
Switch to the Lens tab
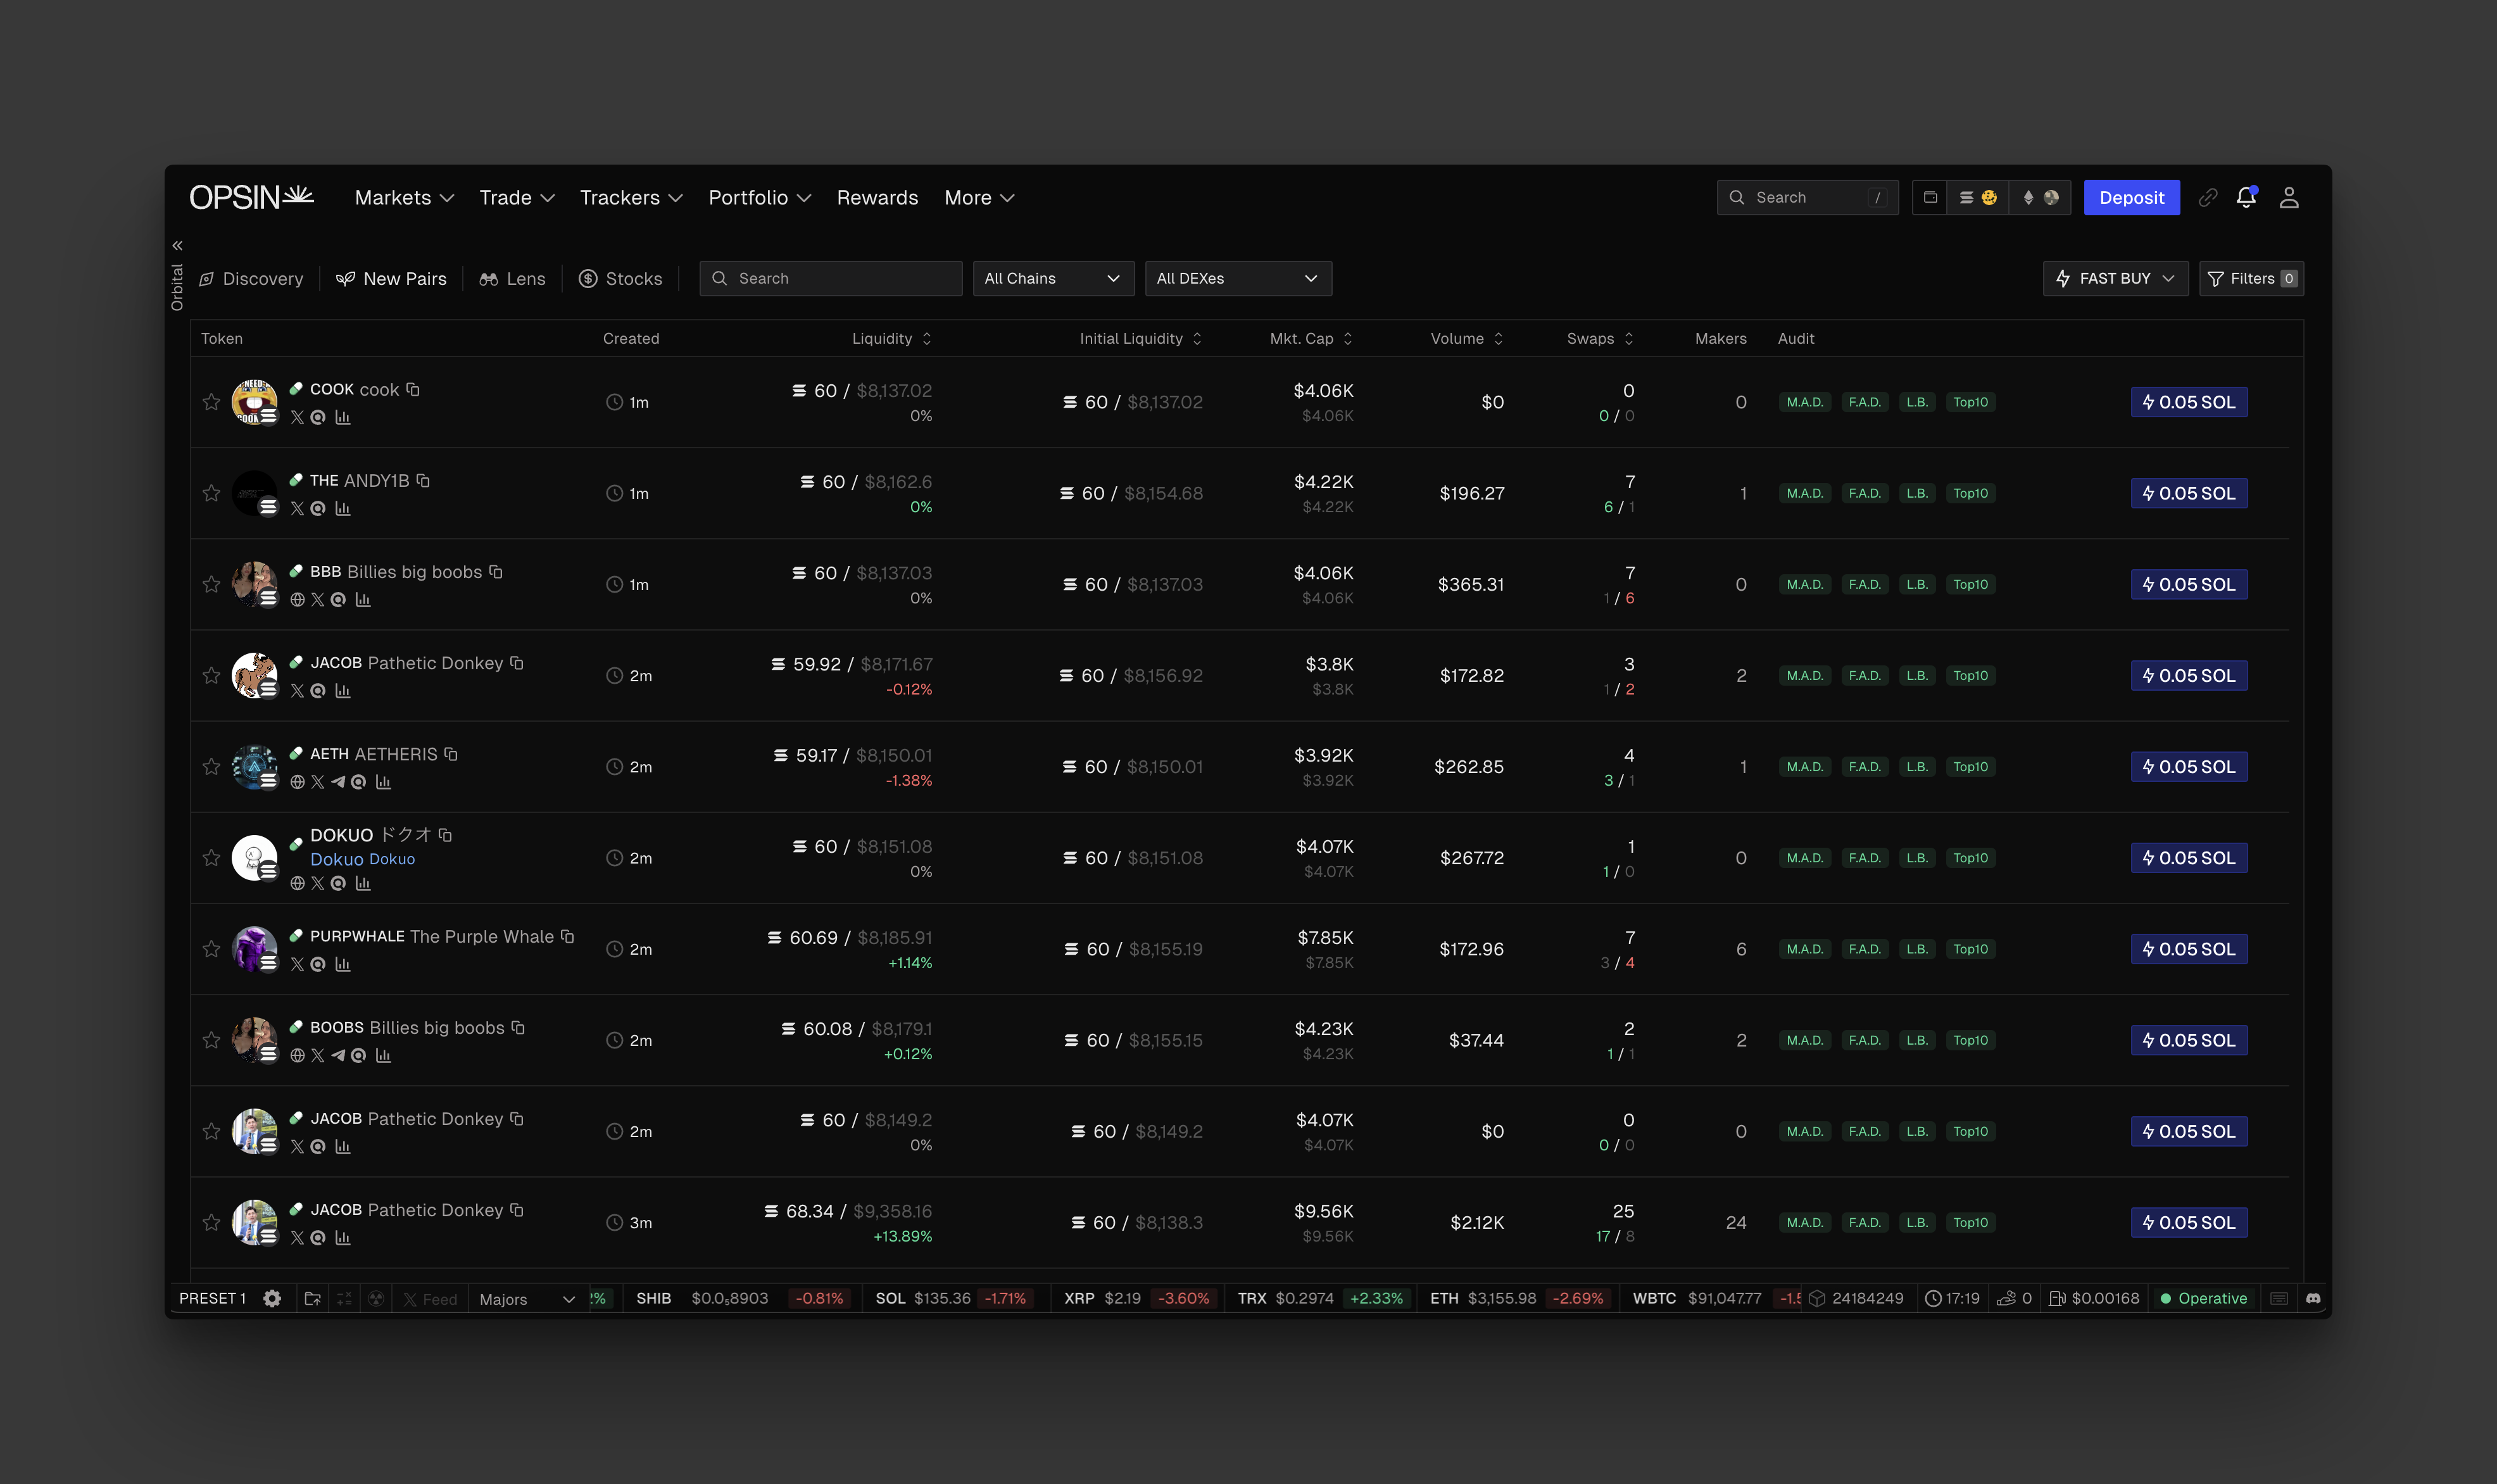pos(513,278)
